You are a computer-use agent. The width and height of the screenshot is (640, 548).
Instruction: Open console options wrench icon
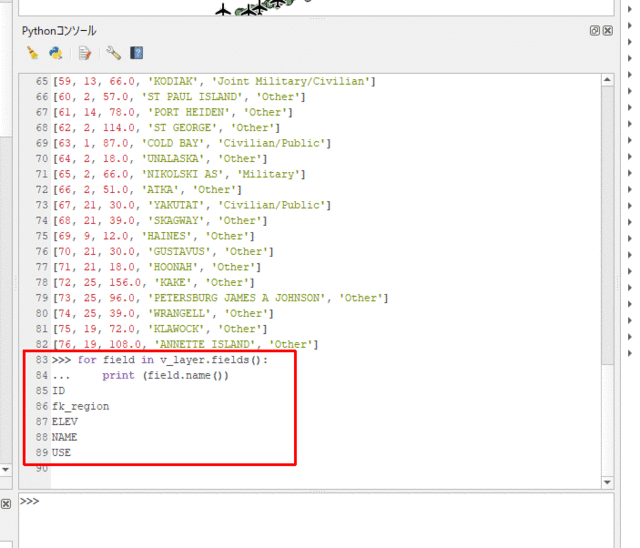point(113,53)
